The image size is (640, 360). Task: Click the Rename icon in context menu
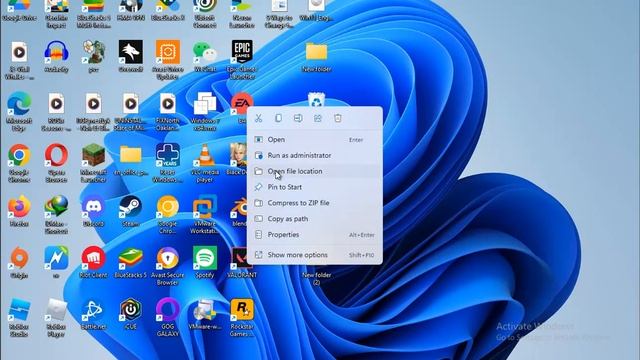(298, 118)
